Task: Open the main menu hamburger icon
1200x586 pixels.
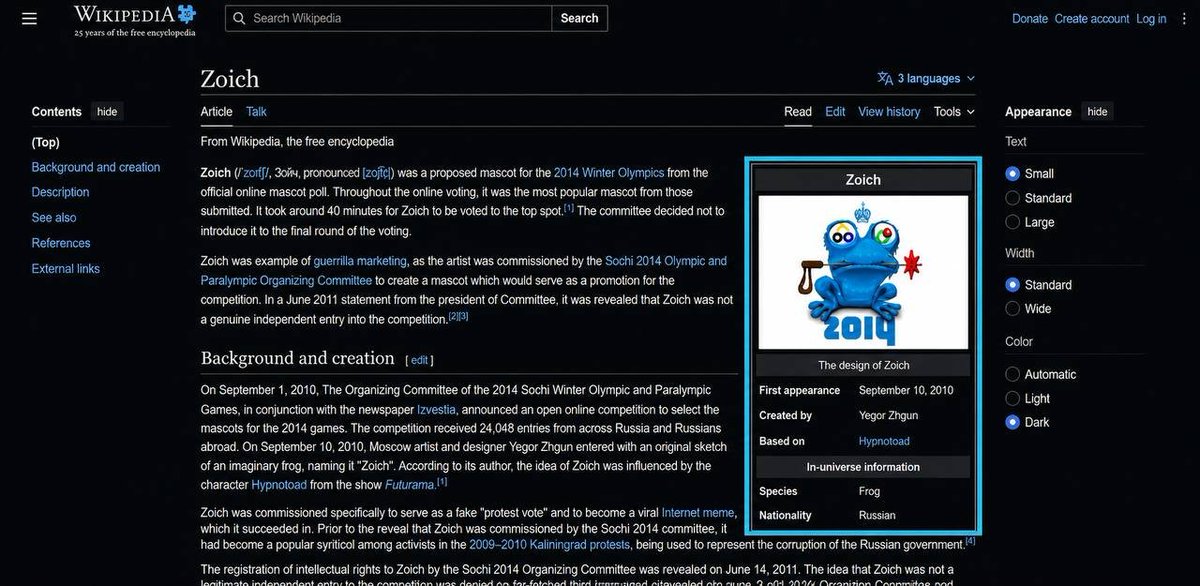Action: 29,18
